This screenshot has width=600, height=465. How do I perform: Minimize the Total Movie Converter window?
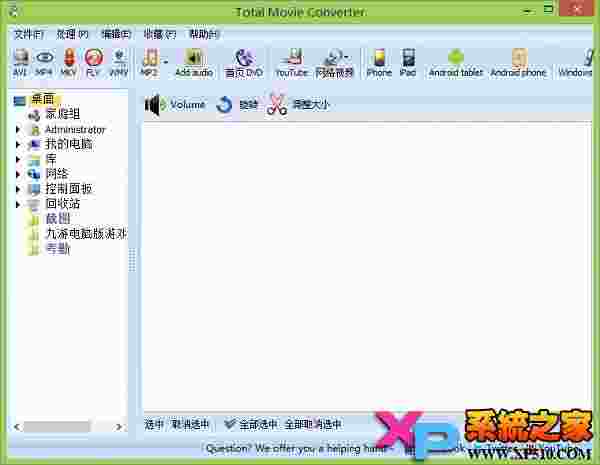click(x=528, y=11)
